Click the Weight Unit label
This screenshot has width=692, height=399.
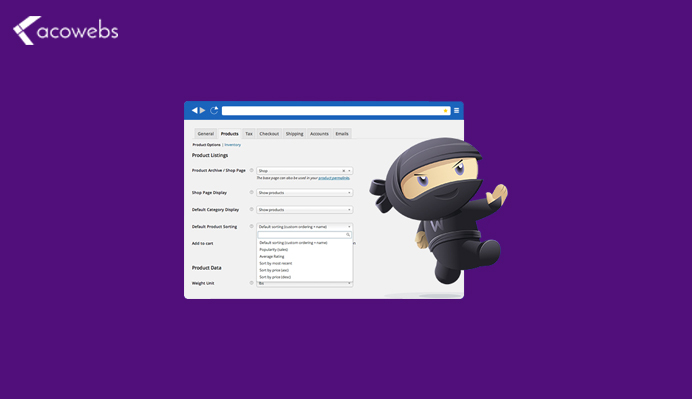pyautogui.click(x=203, y=283)
